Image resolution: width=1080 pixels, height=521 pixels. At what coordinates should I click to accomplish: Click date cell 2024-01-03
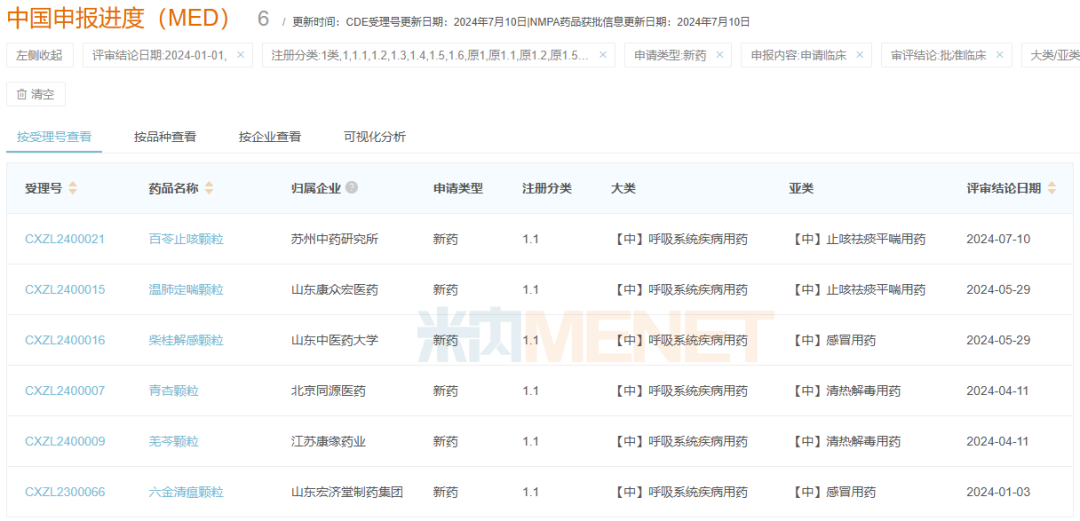pos(998,492)
